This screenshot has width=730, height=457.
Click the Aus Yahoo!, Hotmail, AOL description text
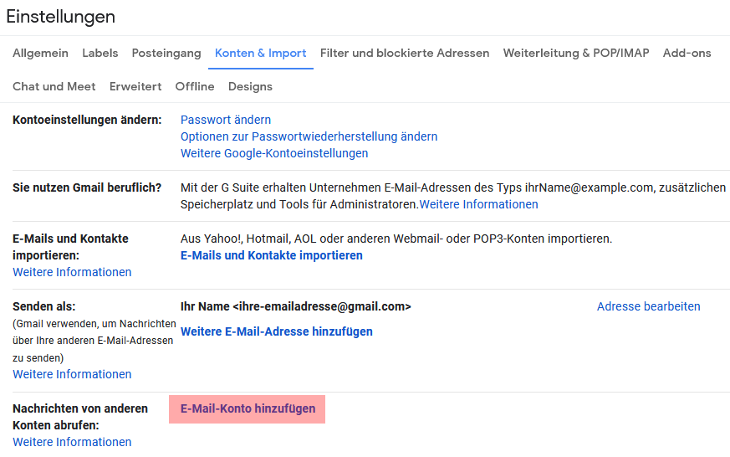(396, 239)
